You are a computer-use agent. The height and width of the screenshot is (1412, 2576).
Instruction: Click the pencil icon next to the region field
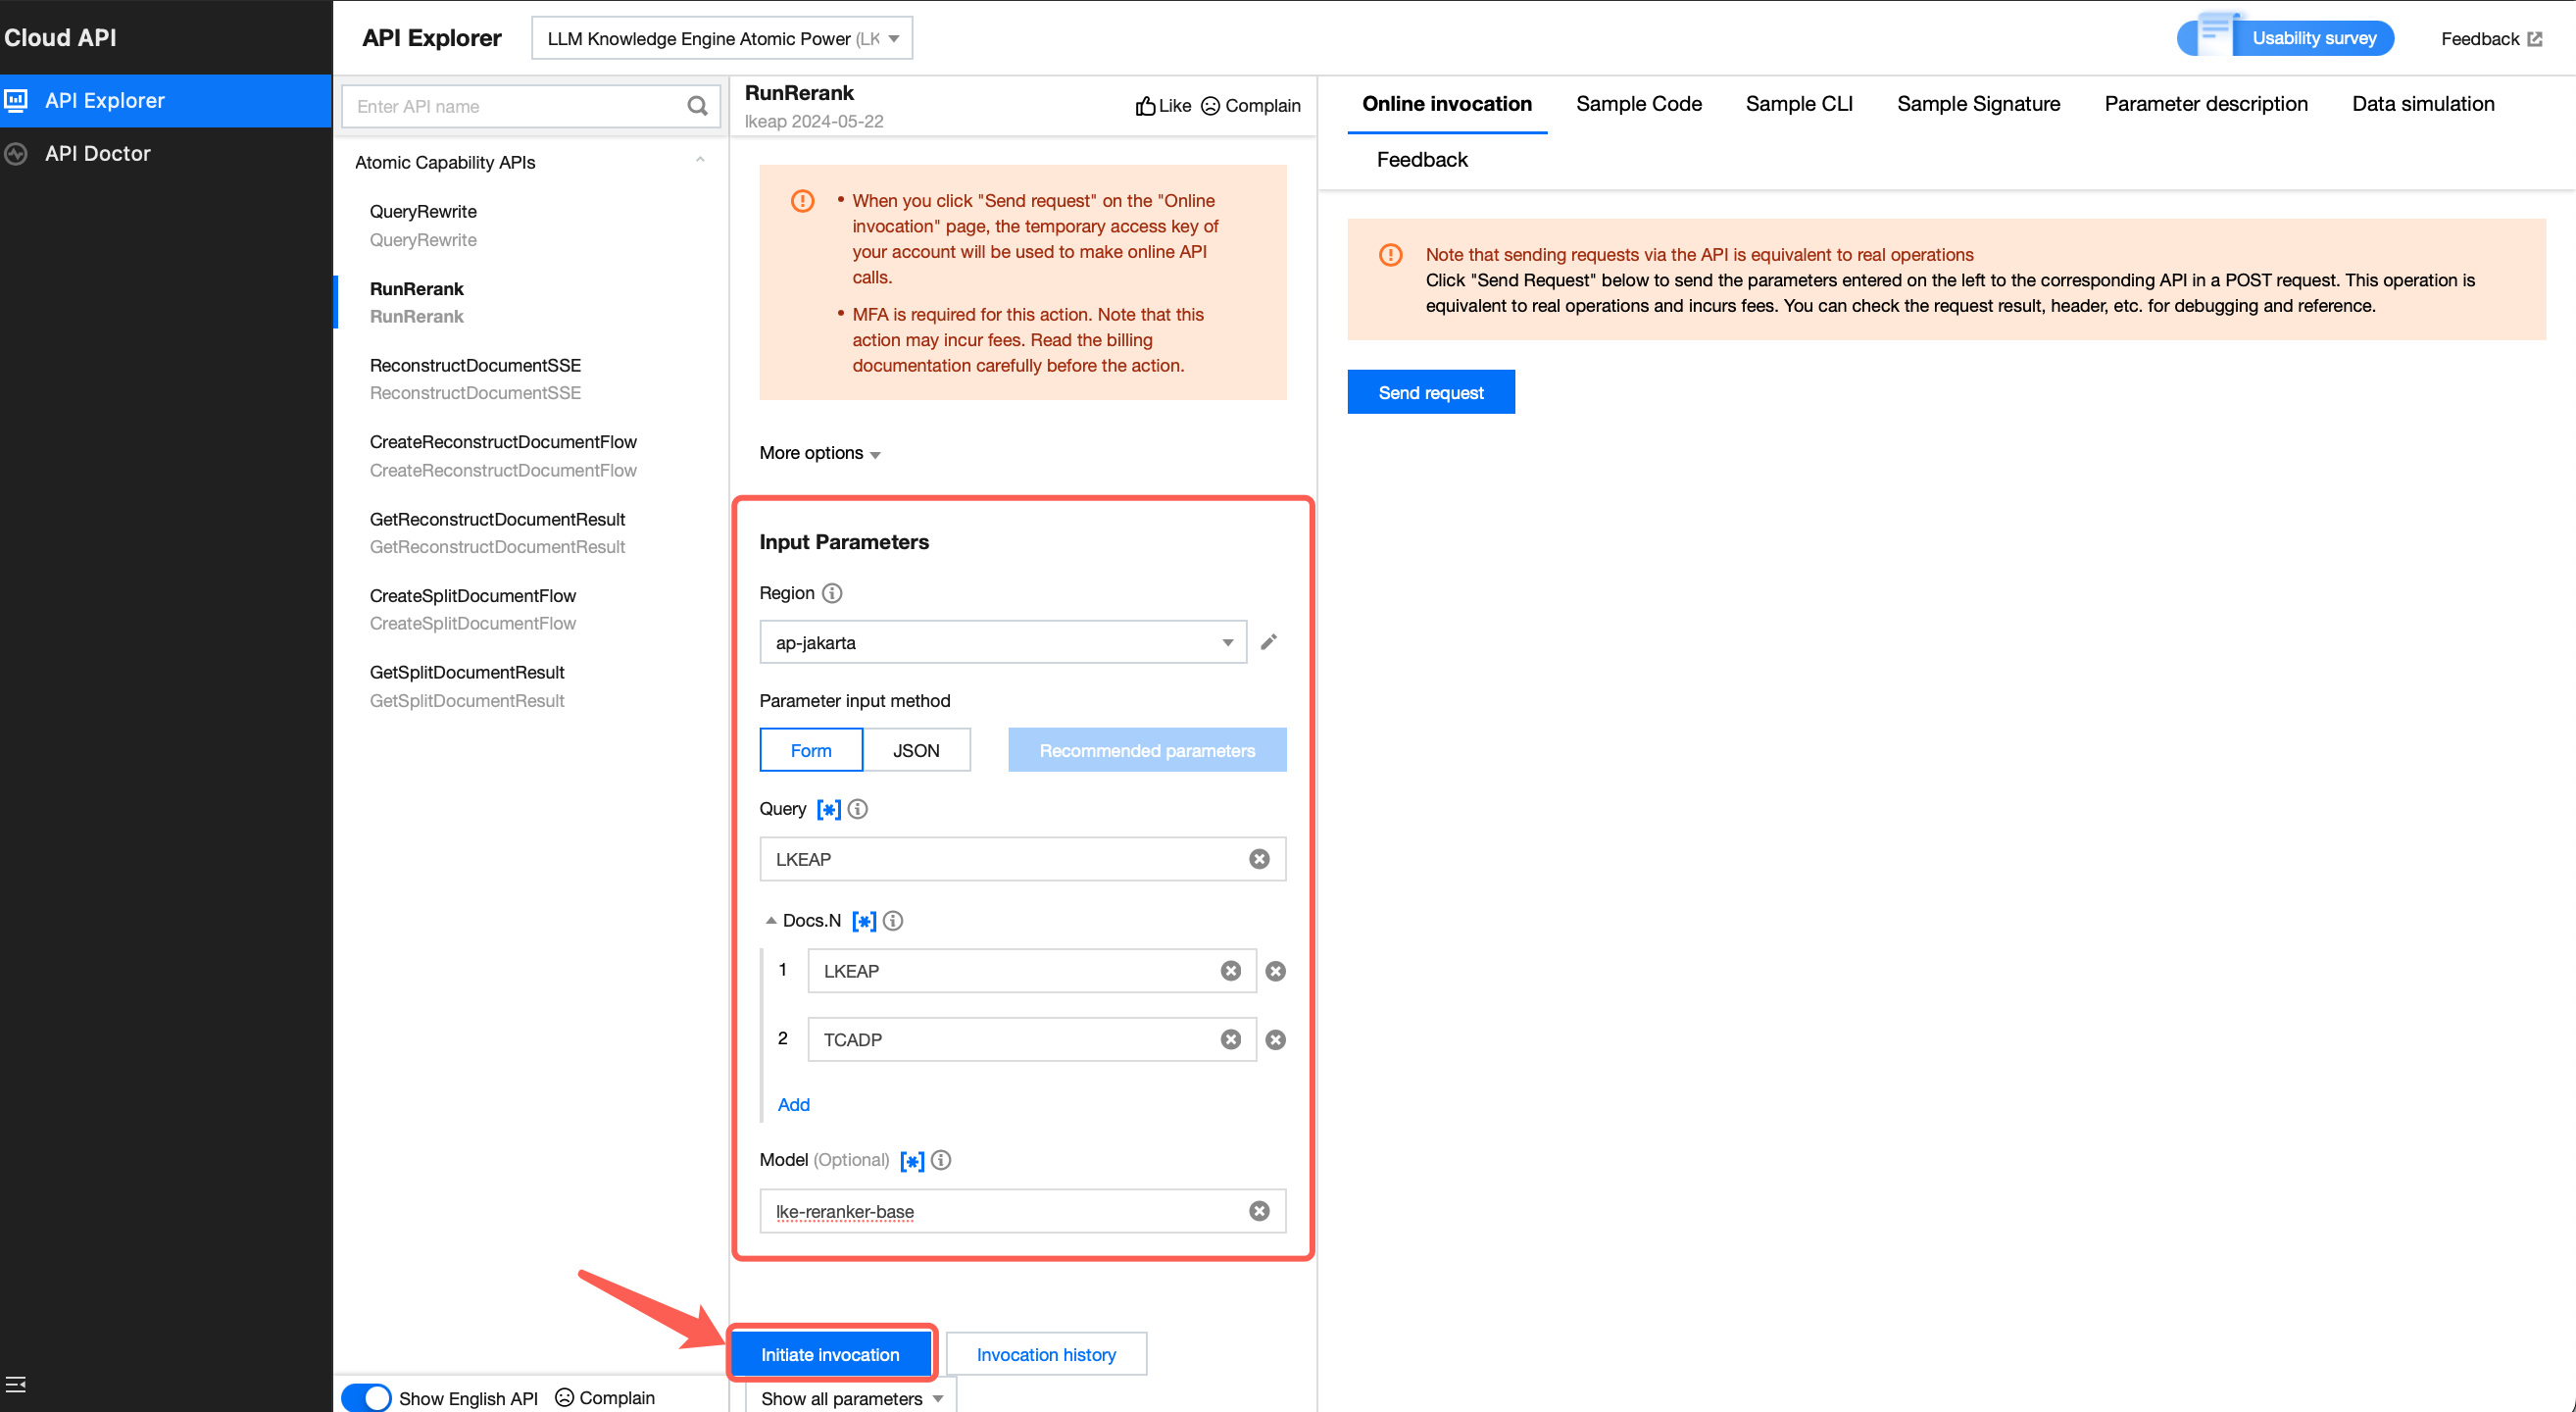tap(1268, 642)
